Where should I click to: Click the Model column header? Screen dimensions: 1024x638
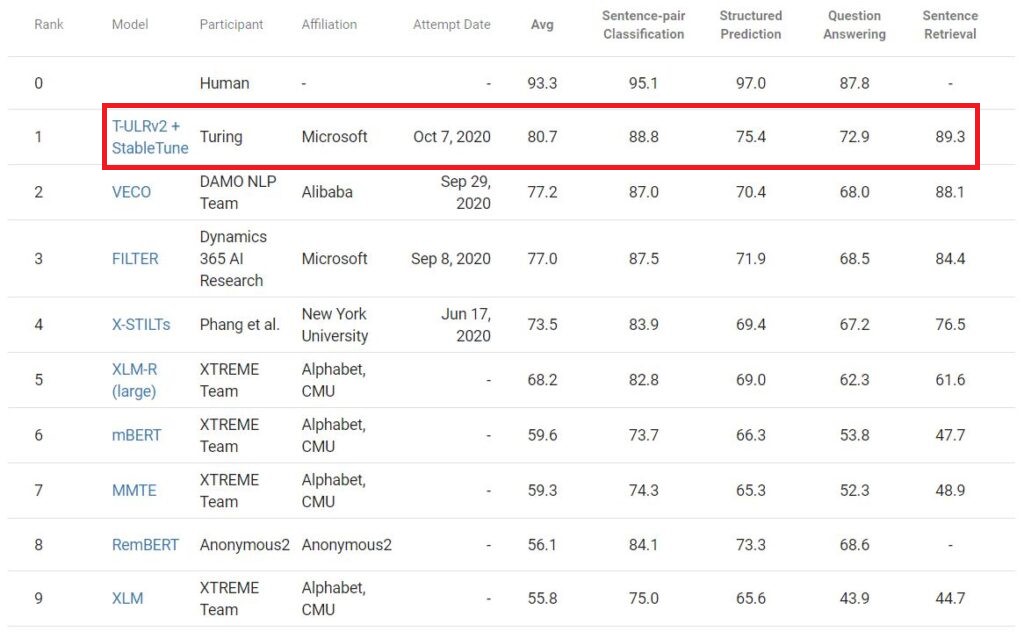coord(130,25)
